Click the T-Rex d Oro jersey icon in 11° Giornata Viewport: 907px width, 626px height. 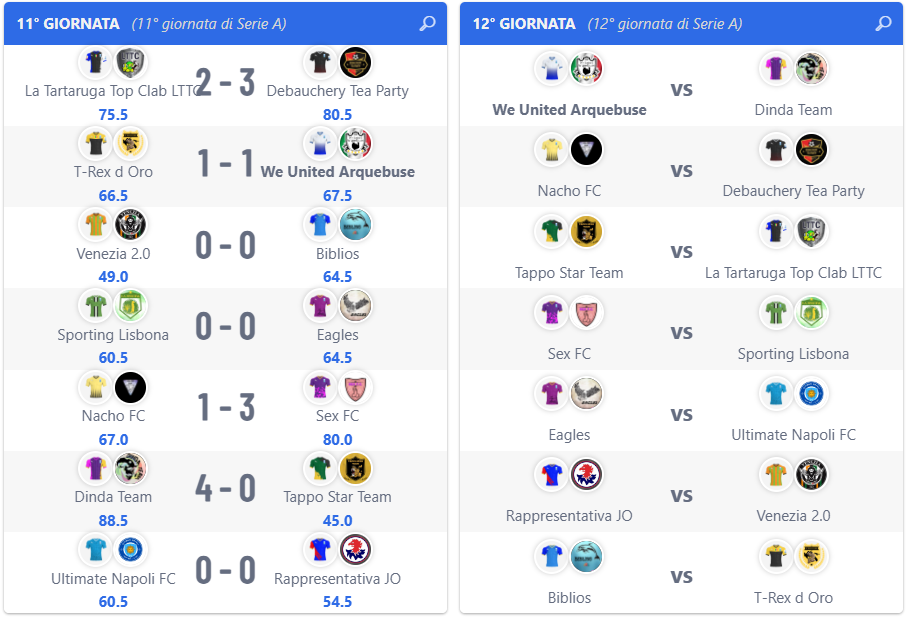[95, 144]
